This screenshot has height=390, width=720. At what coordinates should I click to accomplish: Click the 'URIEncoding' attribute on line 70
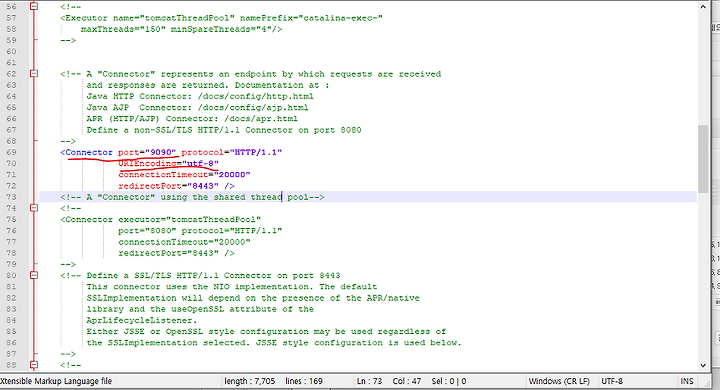(x=147, y=164)
